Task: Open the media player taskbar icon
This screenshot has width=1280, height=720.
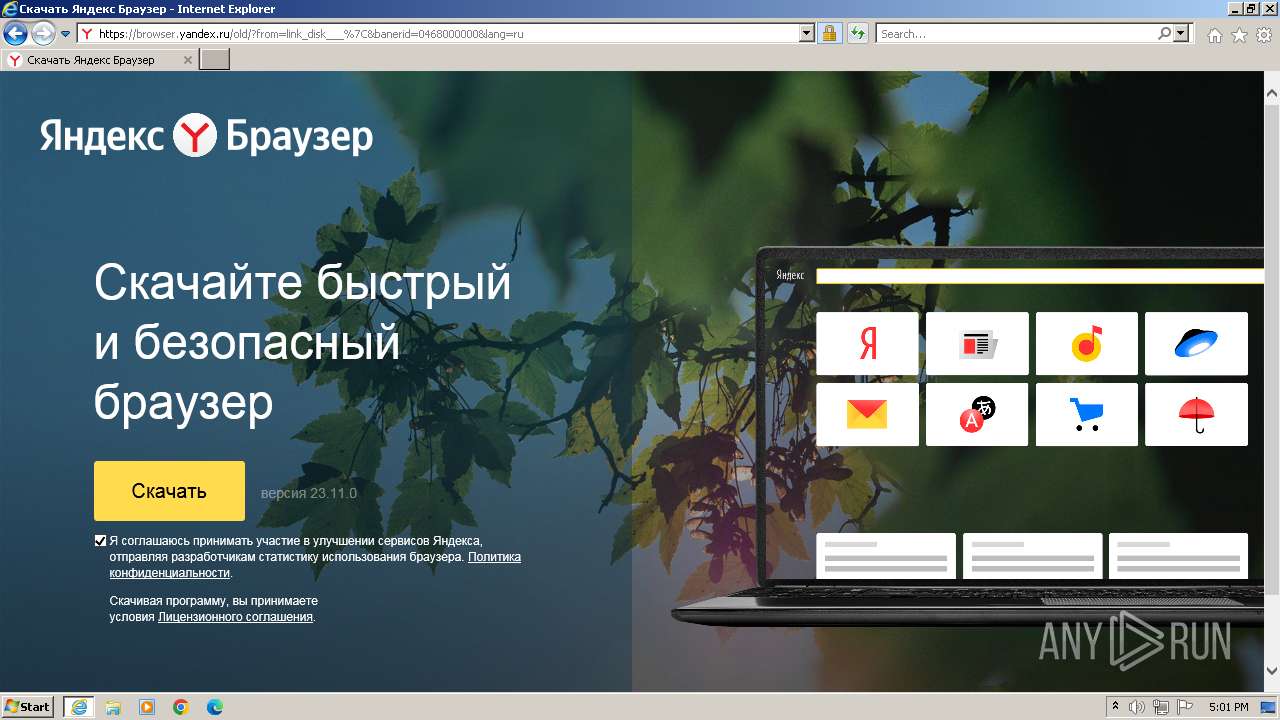Action: click(x=147, y=707)
